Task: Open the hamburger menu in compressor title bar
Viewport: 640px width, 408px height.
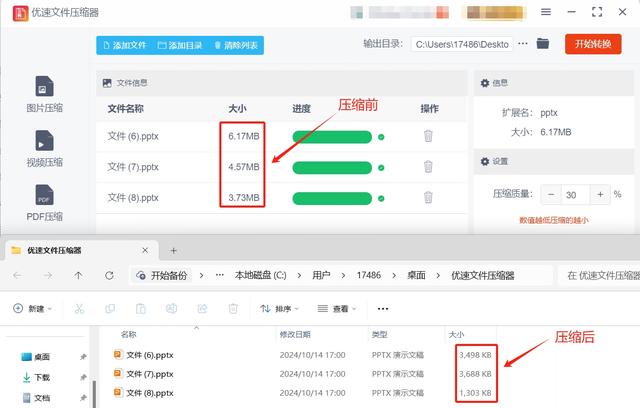Action: pos(546,12)
